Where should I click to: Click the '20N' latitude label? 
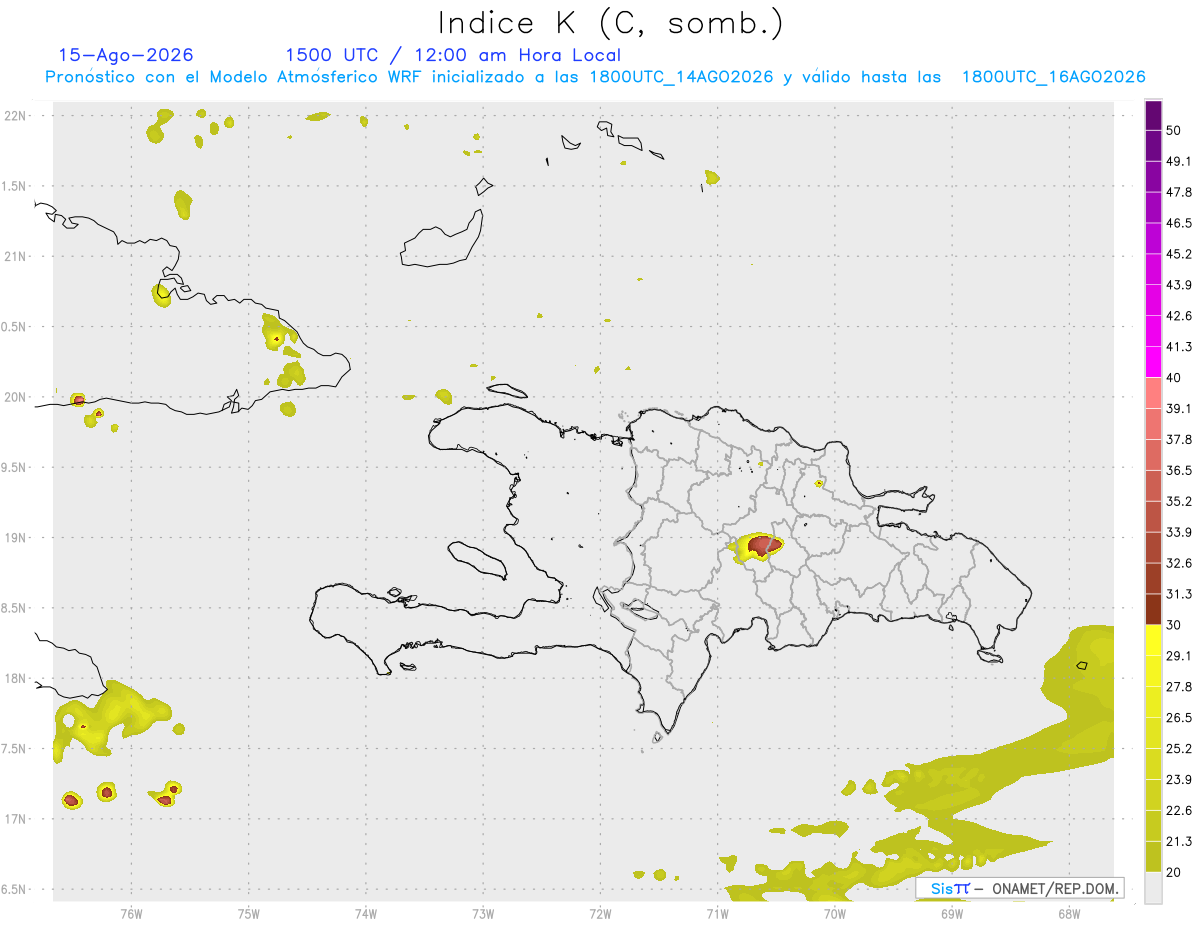pos(16,397)
